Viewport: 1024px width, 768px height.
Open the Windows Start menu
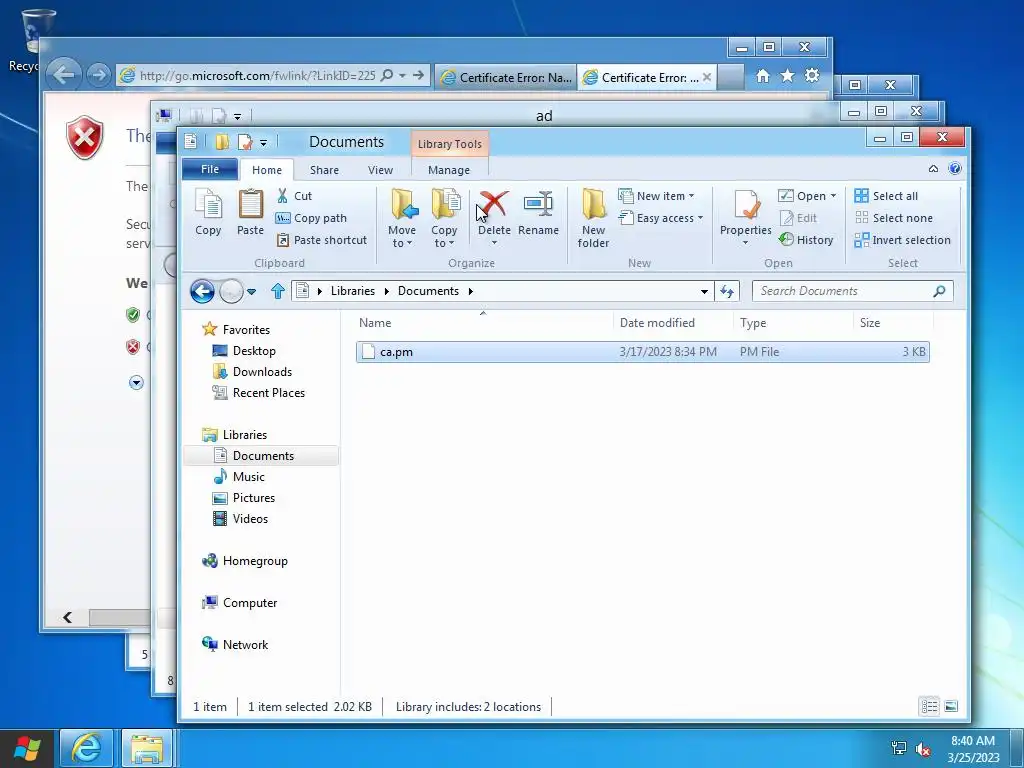27,748
